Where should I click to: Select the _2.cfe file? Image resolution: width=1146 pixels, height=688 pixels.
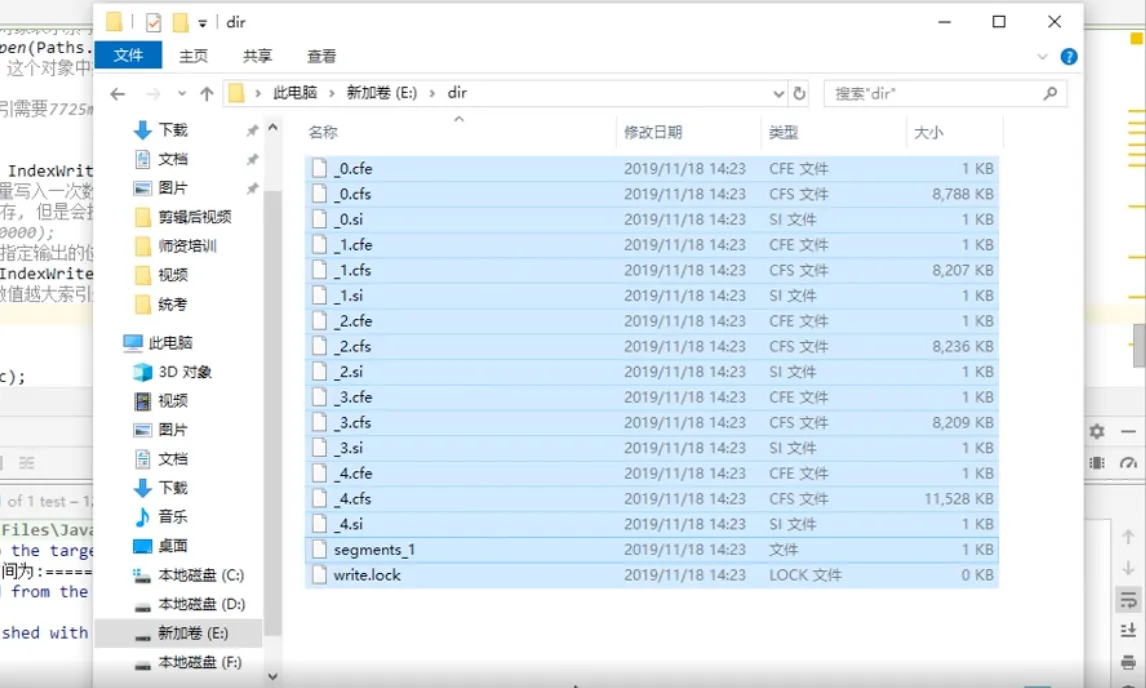coord(651,321)
